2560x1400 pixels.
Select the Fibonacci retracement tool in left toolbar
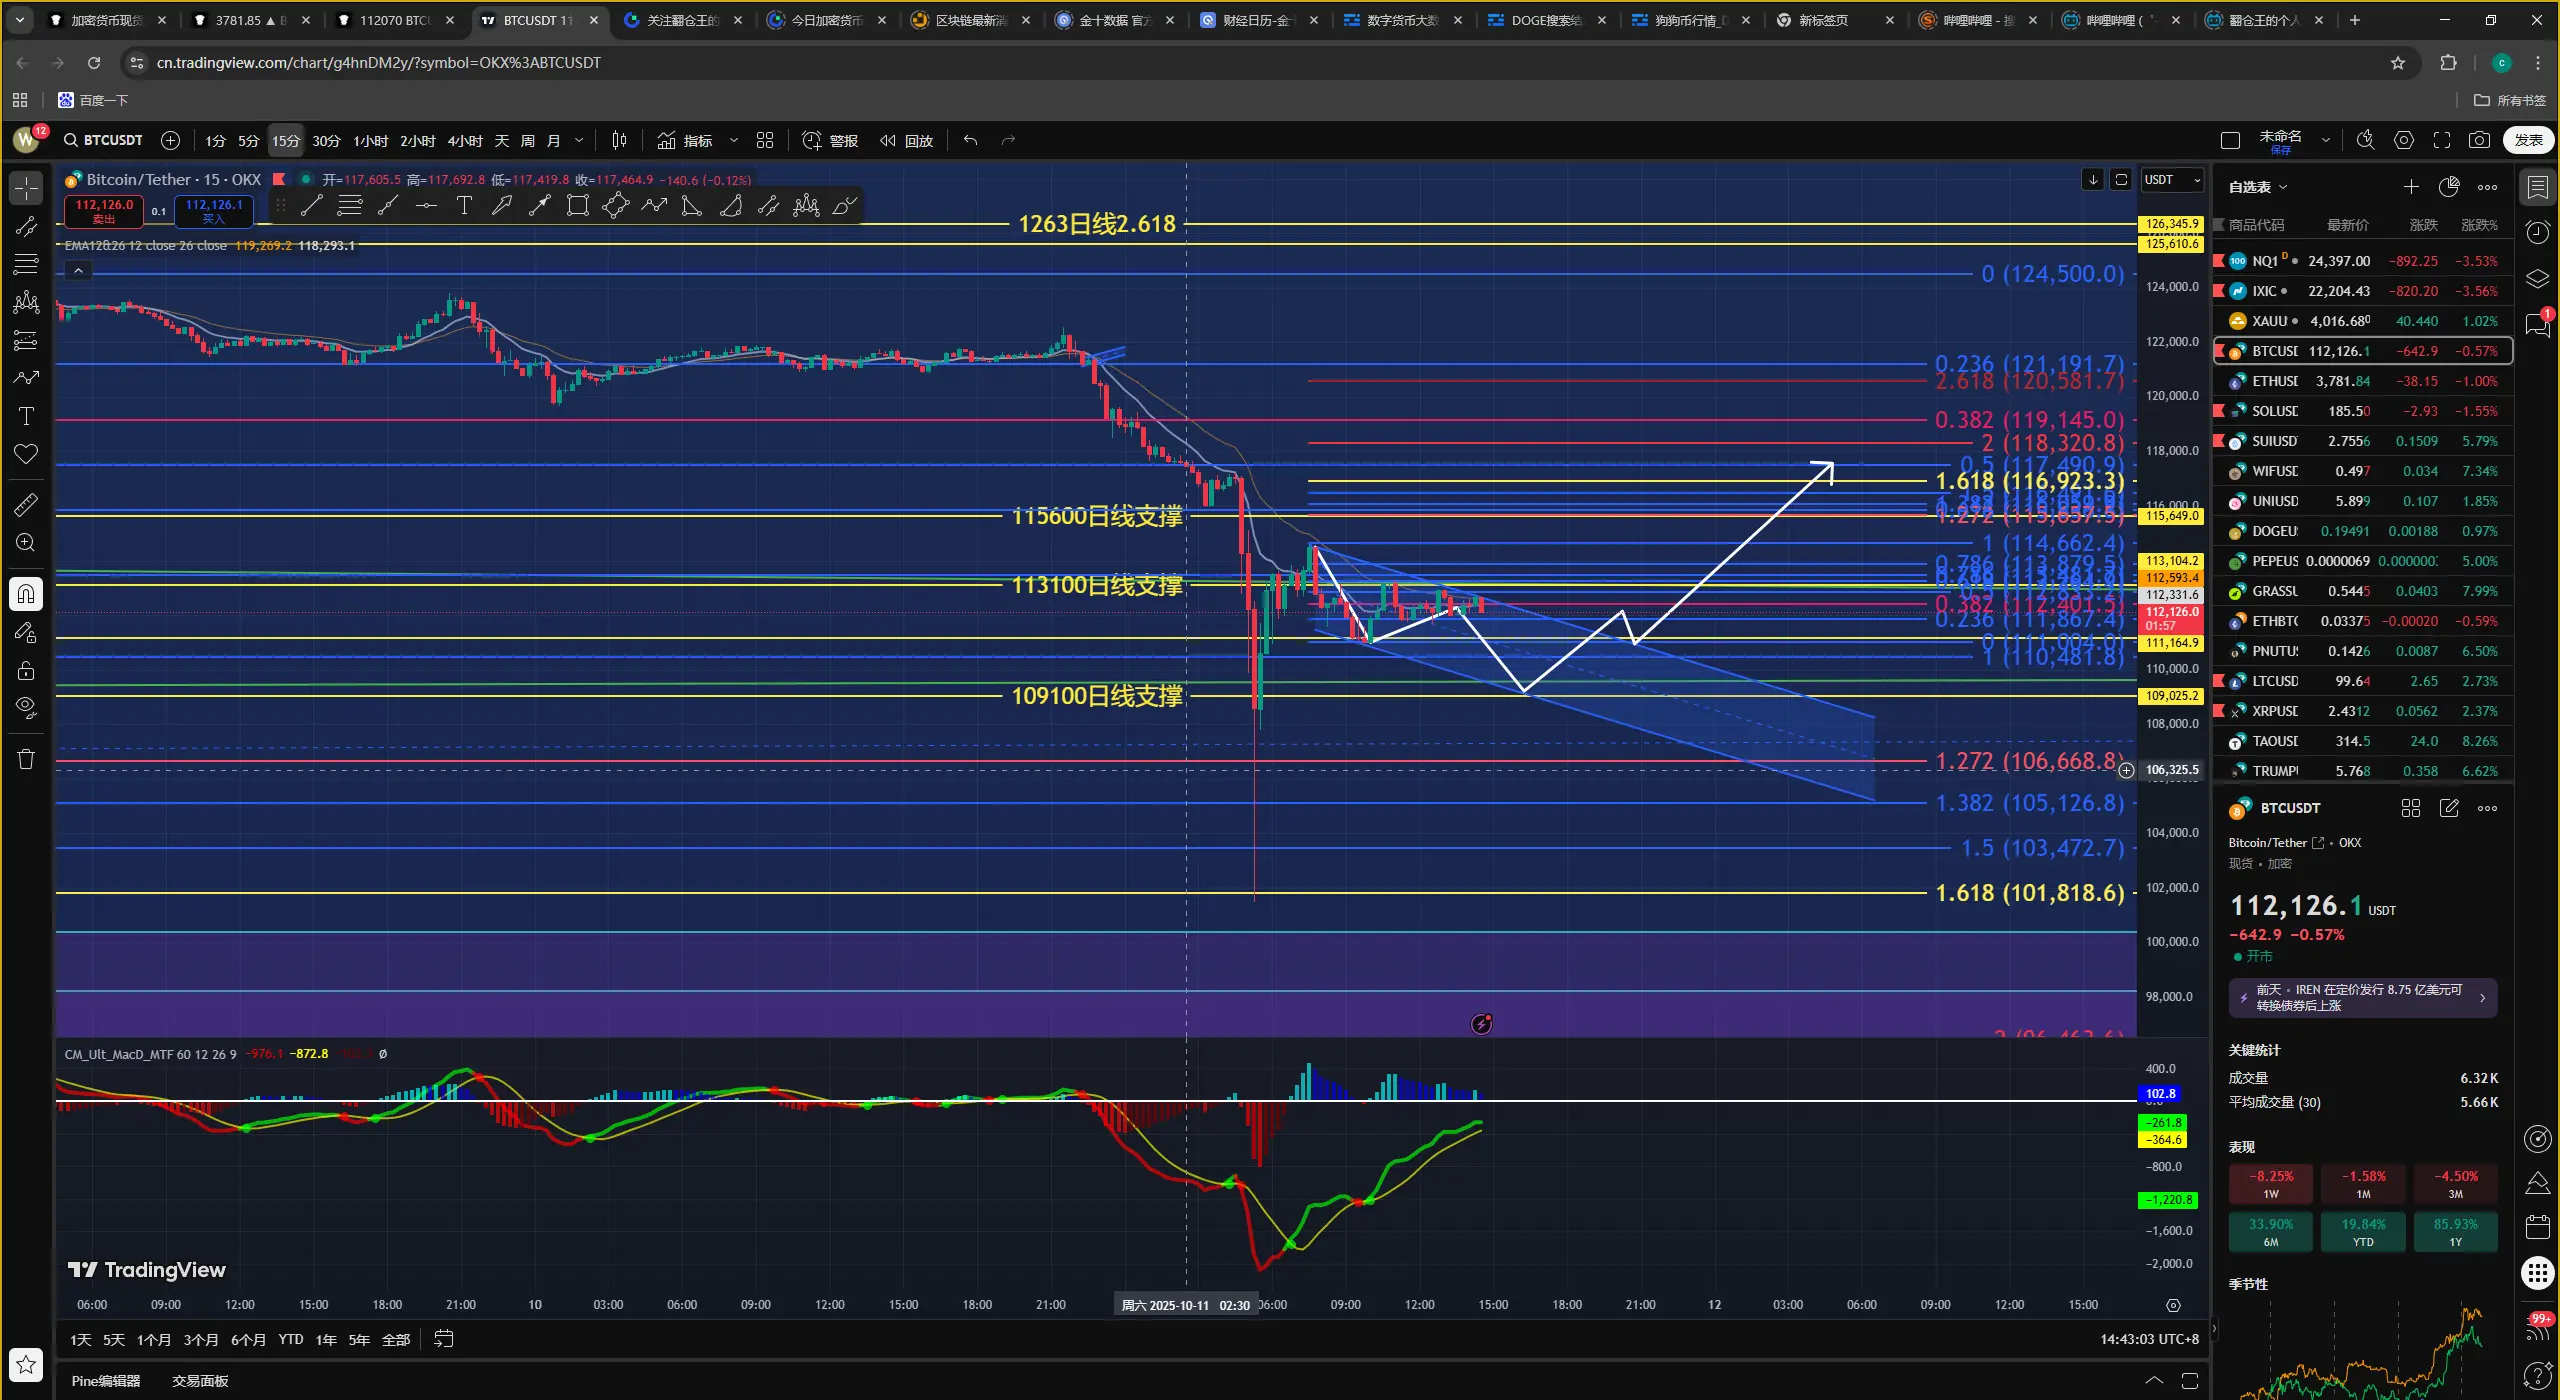[x=26, y=264]
